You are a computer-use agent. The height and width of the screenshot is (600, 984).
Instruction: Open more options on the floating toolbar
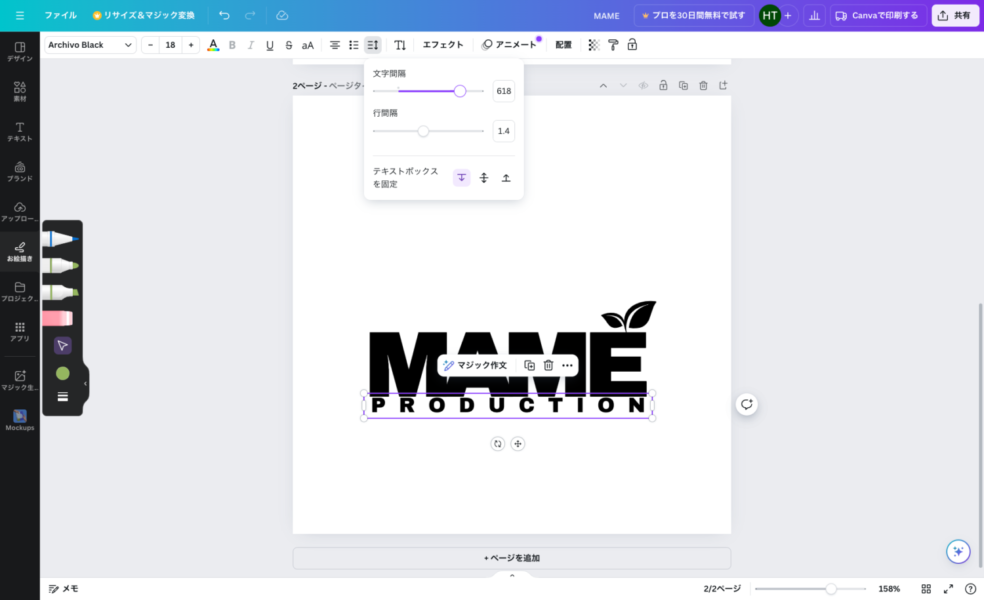(x=567, y=365)
